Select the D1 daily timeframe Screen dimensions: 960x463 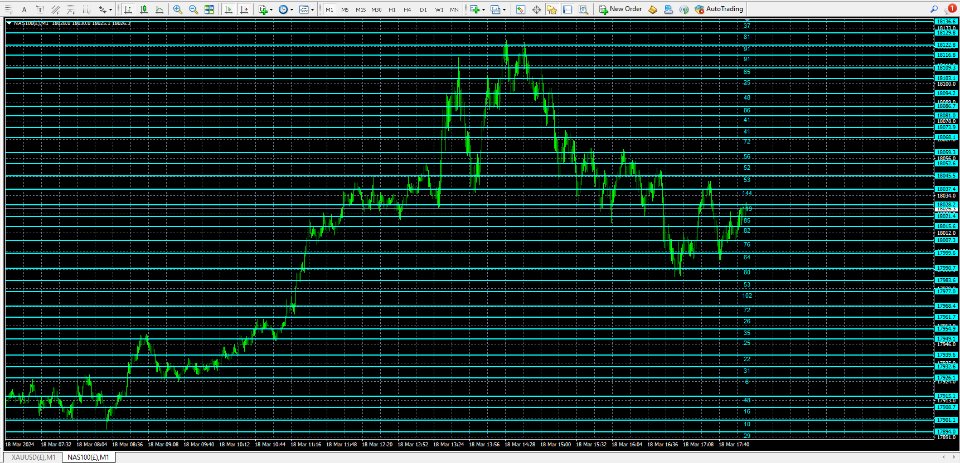point(423,10)
